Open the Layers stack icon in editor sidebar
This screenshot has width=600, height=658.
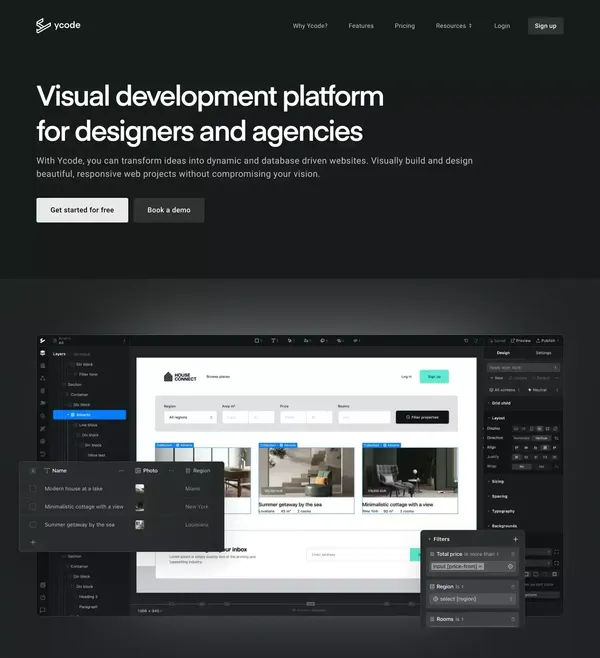click(42, 353)
